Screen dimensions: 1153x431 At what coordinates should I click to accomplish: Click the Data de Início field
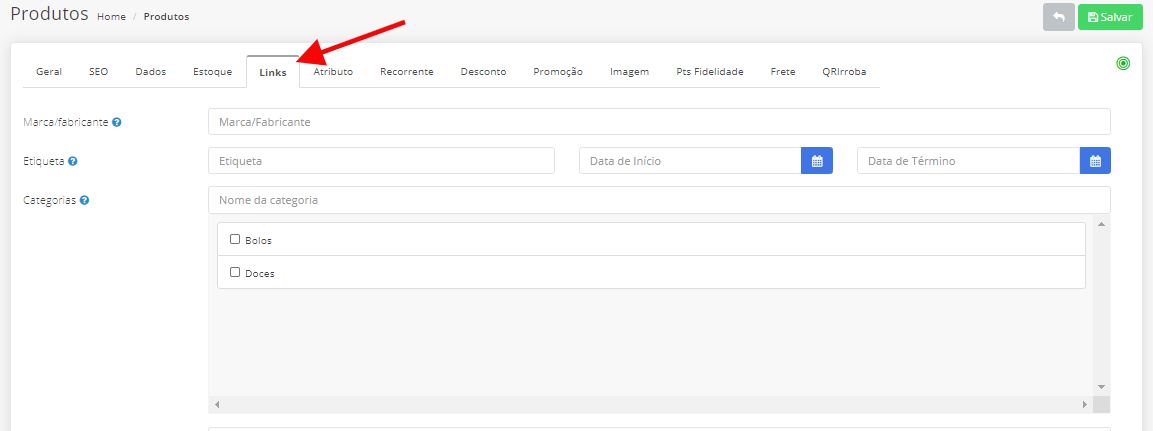(690, 161)
